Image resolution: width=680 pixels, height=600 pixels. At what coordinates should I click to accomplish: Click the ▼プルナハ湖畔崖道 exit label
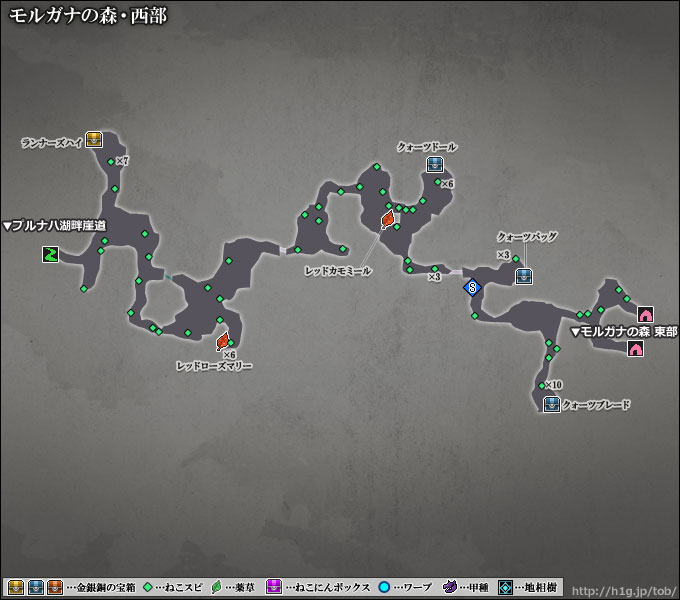point(55,226)
